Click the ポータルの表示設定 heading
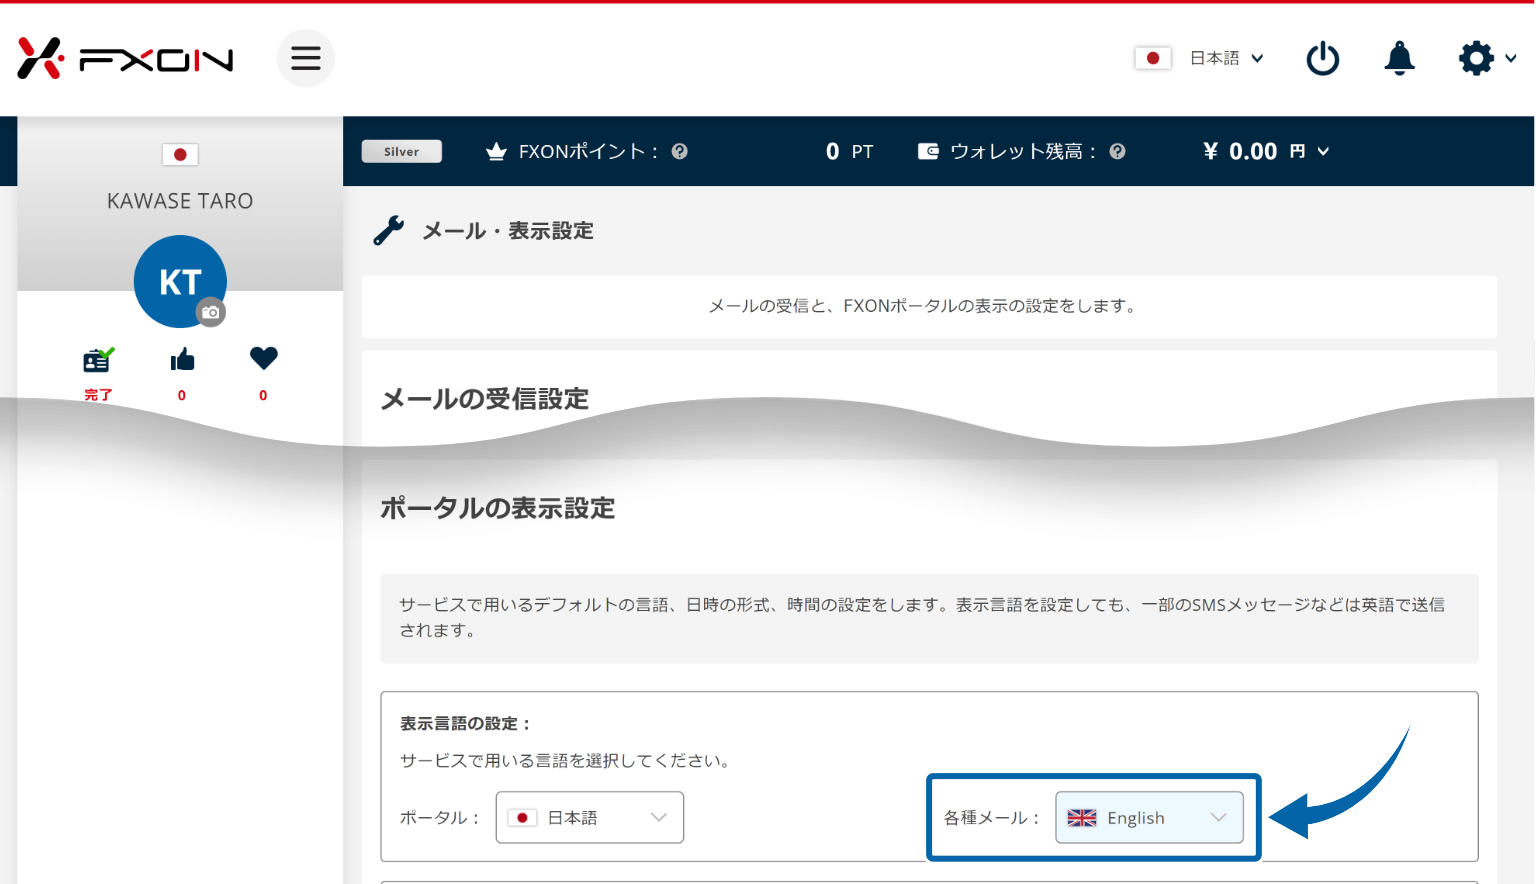The height and width of the screenshot is (884, 1536). click(x=498, y=508)
